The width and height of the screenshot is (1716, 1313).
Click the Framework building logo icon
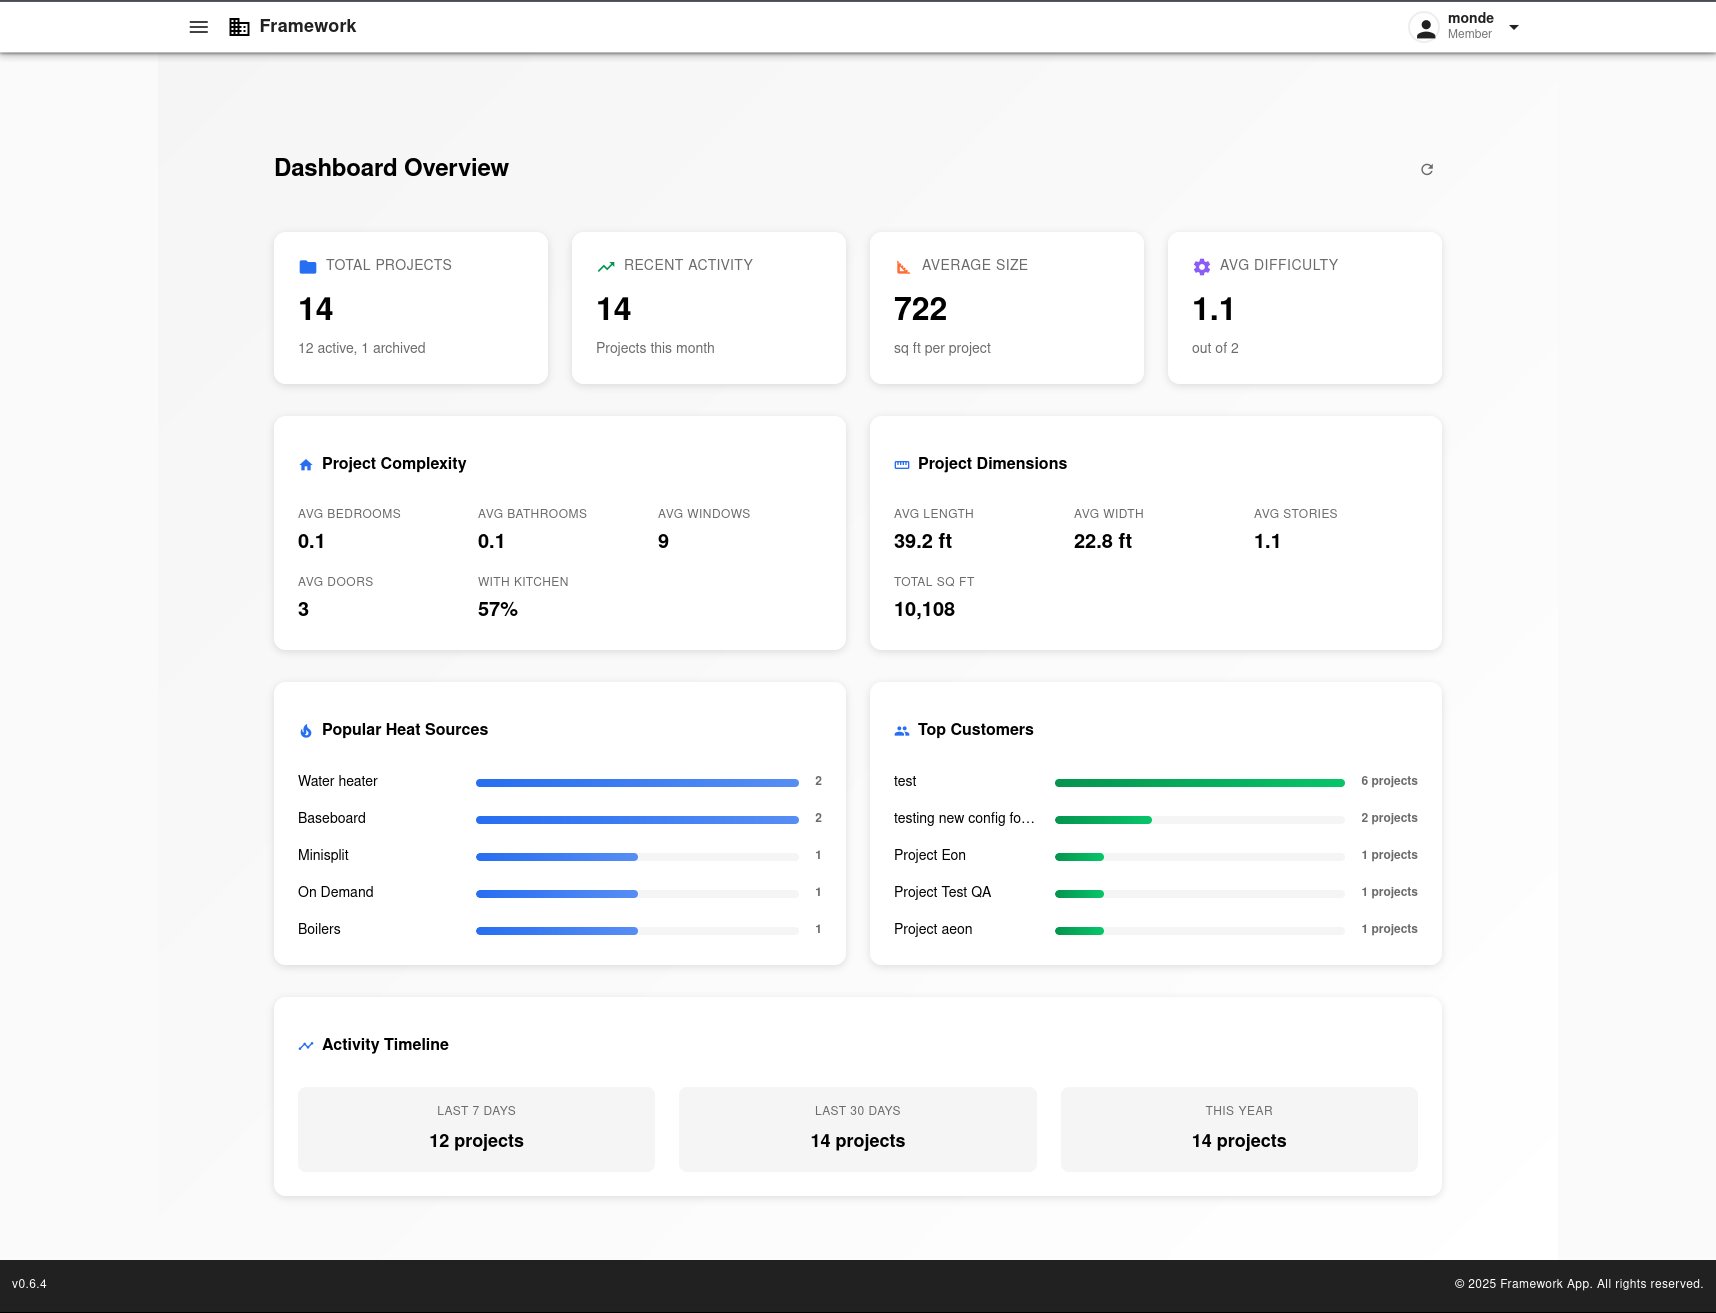click(239, 27)
